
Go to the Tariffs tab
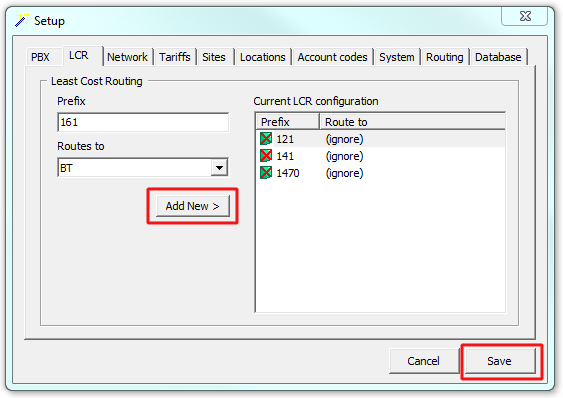pyautogui.click(x=175, y=57)
